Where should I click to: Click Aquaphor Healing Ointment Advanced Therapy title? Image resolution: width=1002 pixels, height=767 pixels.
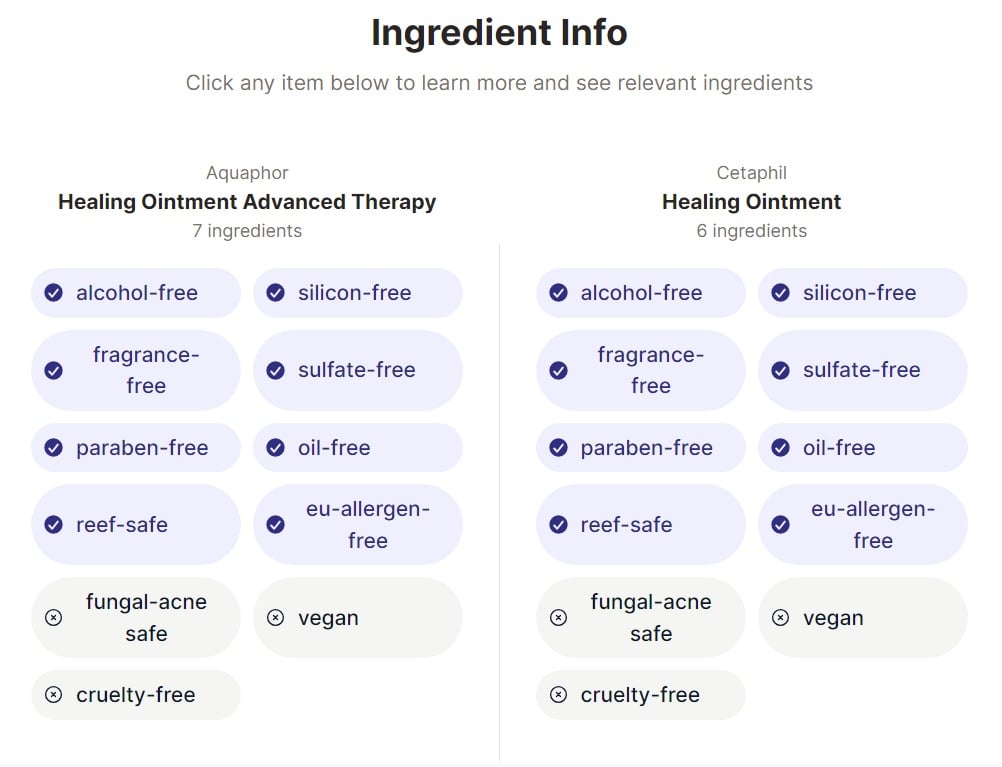tap(247, 202)
